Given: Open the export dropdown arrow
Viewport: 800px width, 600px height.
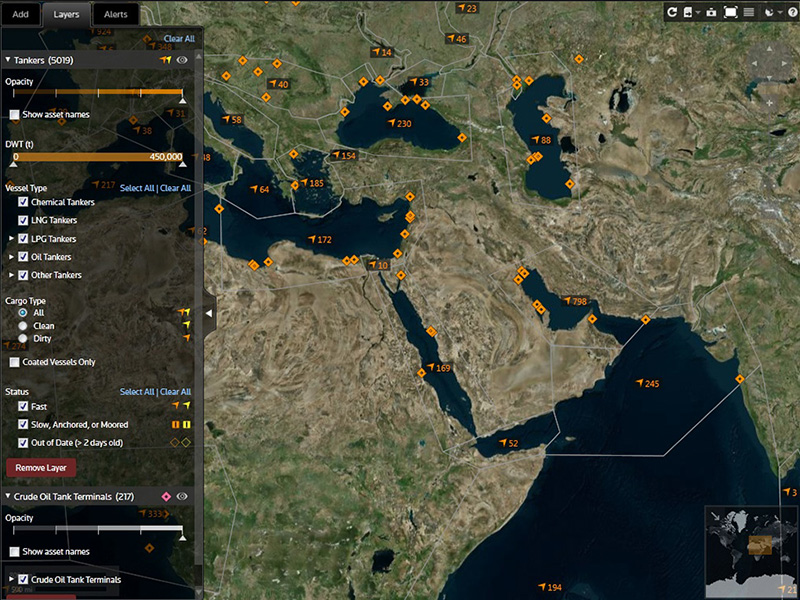Looking at the screenshot, I should (697, 12).
